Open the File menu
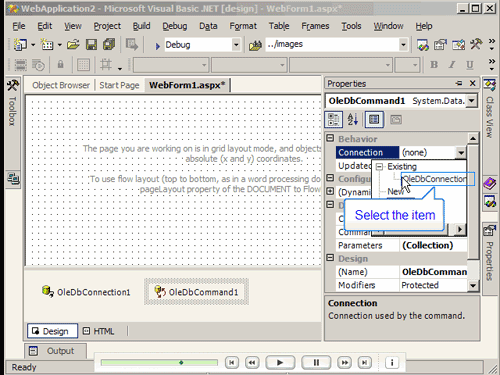Screen dimensions: 500x375 pyautogui.click(x=19, y=26)
